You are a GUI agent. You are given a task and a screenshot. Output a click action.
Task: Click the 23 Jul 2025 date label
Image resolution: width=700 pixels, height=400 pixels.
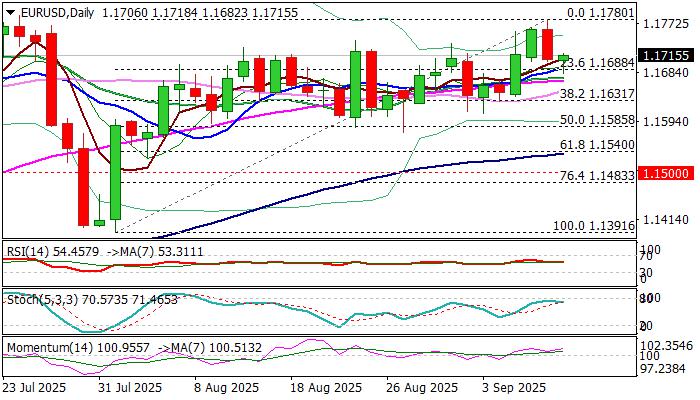[34, 387]
